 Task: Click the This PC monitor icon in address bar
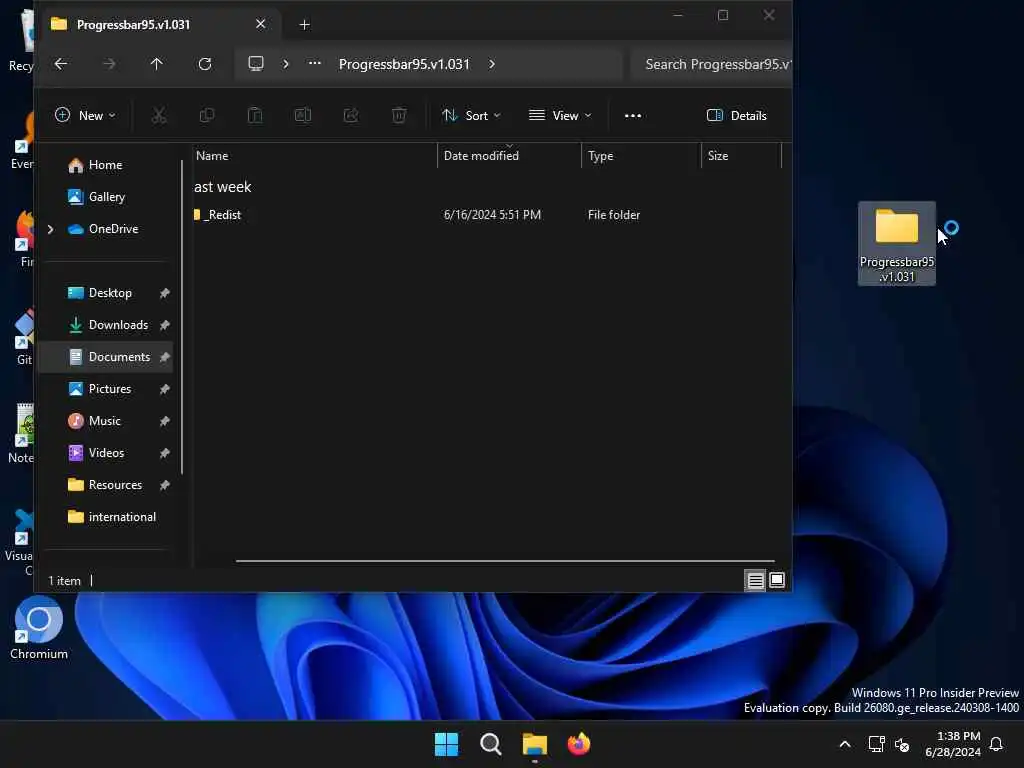point(256,64)
